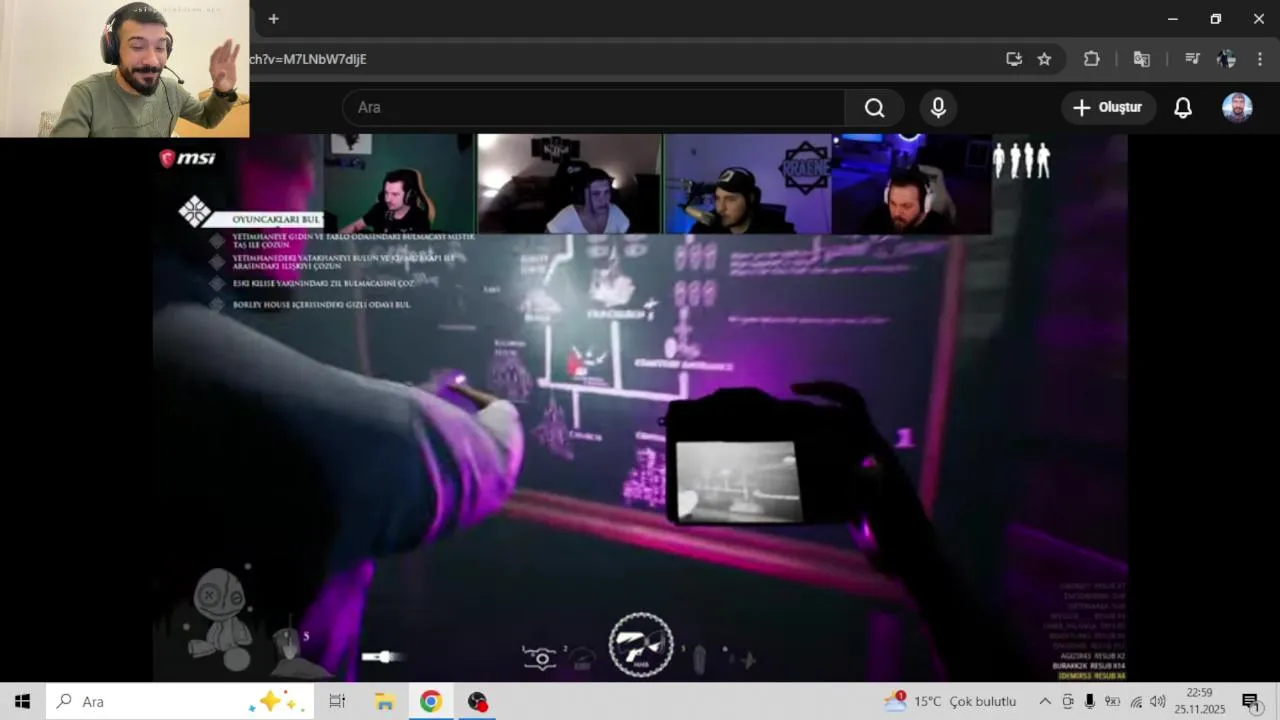Open the volume speaker tray icon

coord(1158,702)
